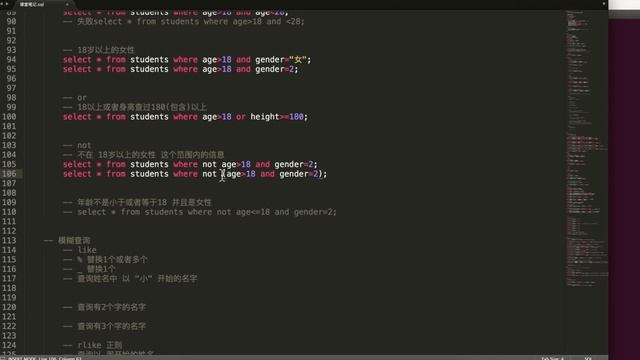Viewport: 640px width, 360px height.
Task: Open SQL syntax selector in status bar
Action: 588,358
